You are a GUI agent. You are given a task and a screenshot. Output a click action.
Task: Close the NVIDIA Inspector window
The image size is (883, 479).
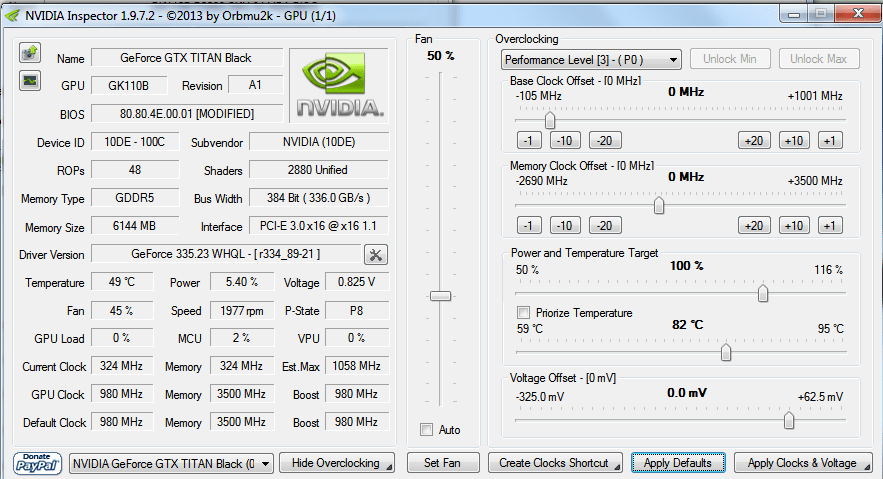click(858, 14)
